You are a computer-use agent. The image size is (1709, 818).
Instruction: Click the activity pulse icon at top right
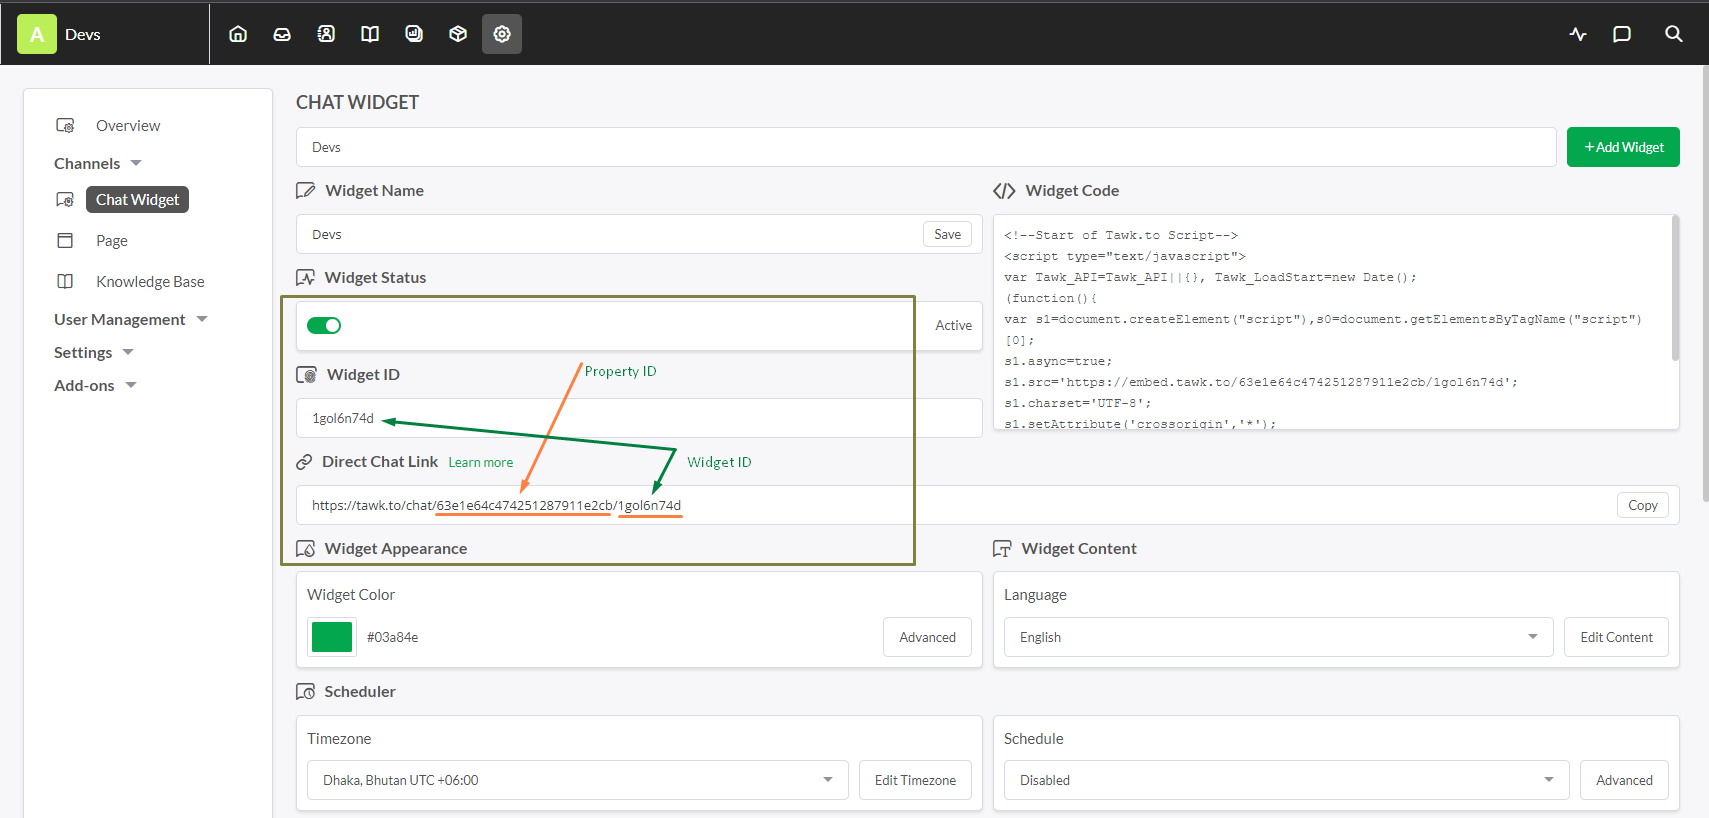coord(1578,34)
